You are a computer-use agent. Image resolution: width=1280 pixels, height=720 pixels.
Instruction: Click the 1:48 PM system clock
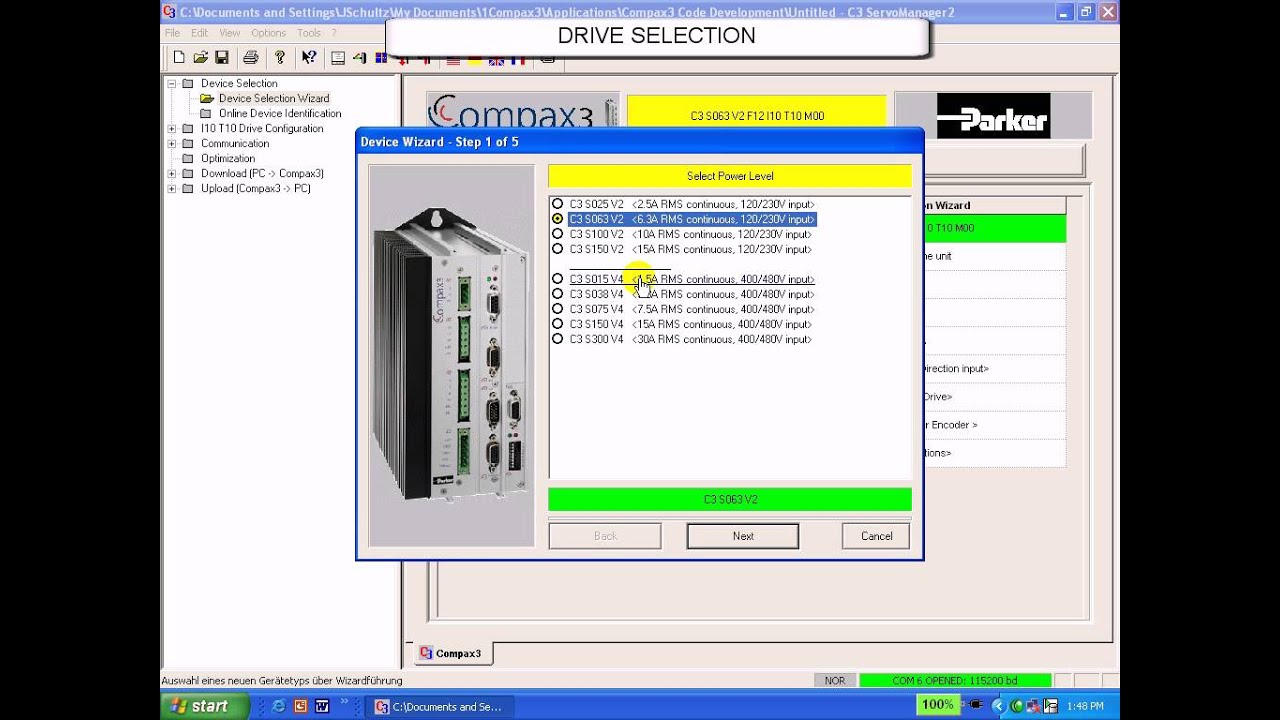coord(1085,706)
